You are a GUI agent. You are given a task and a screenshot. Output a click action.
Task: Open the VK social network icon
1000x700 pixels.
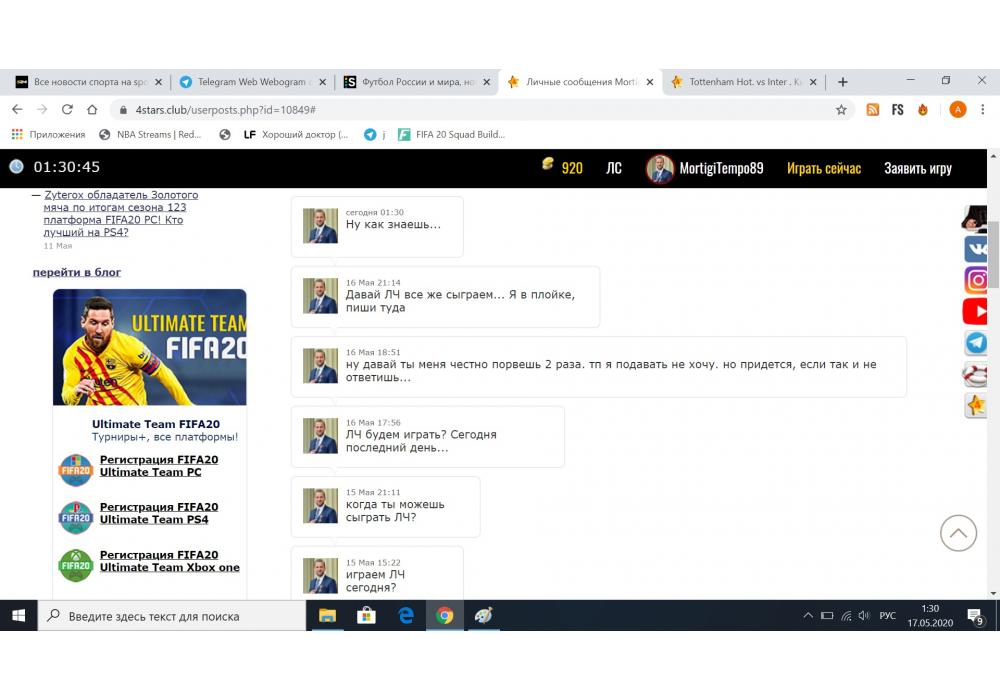tap(976, 249)
